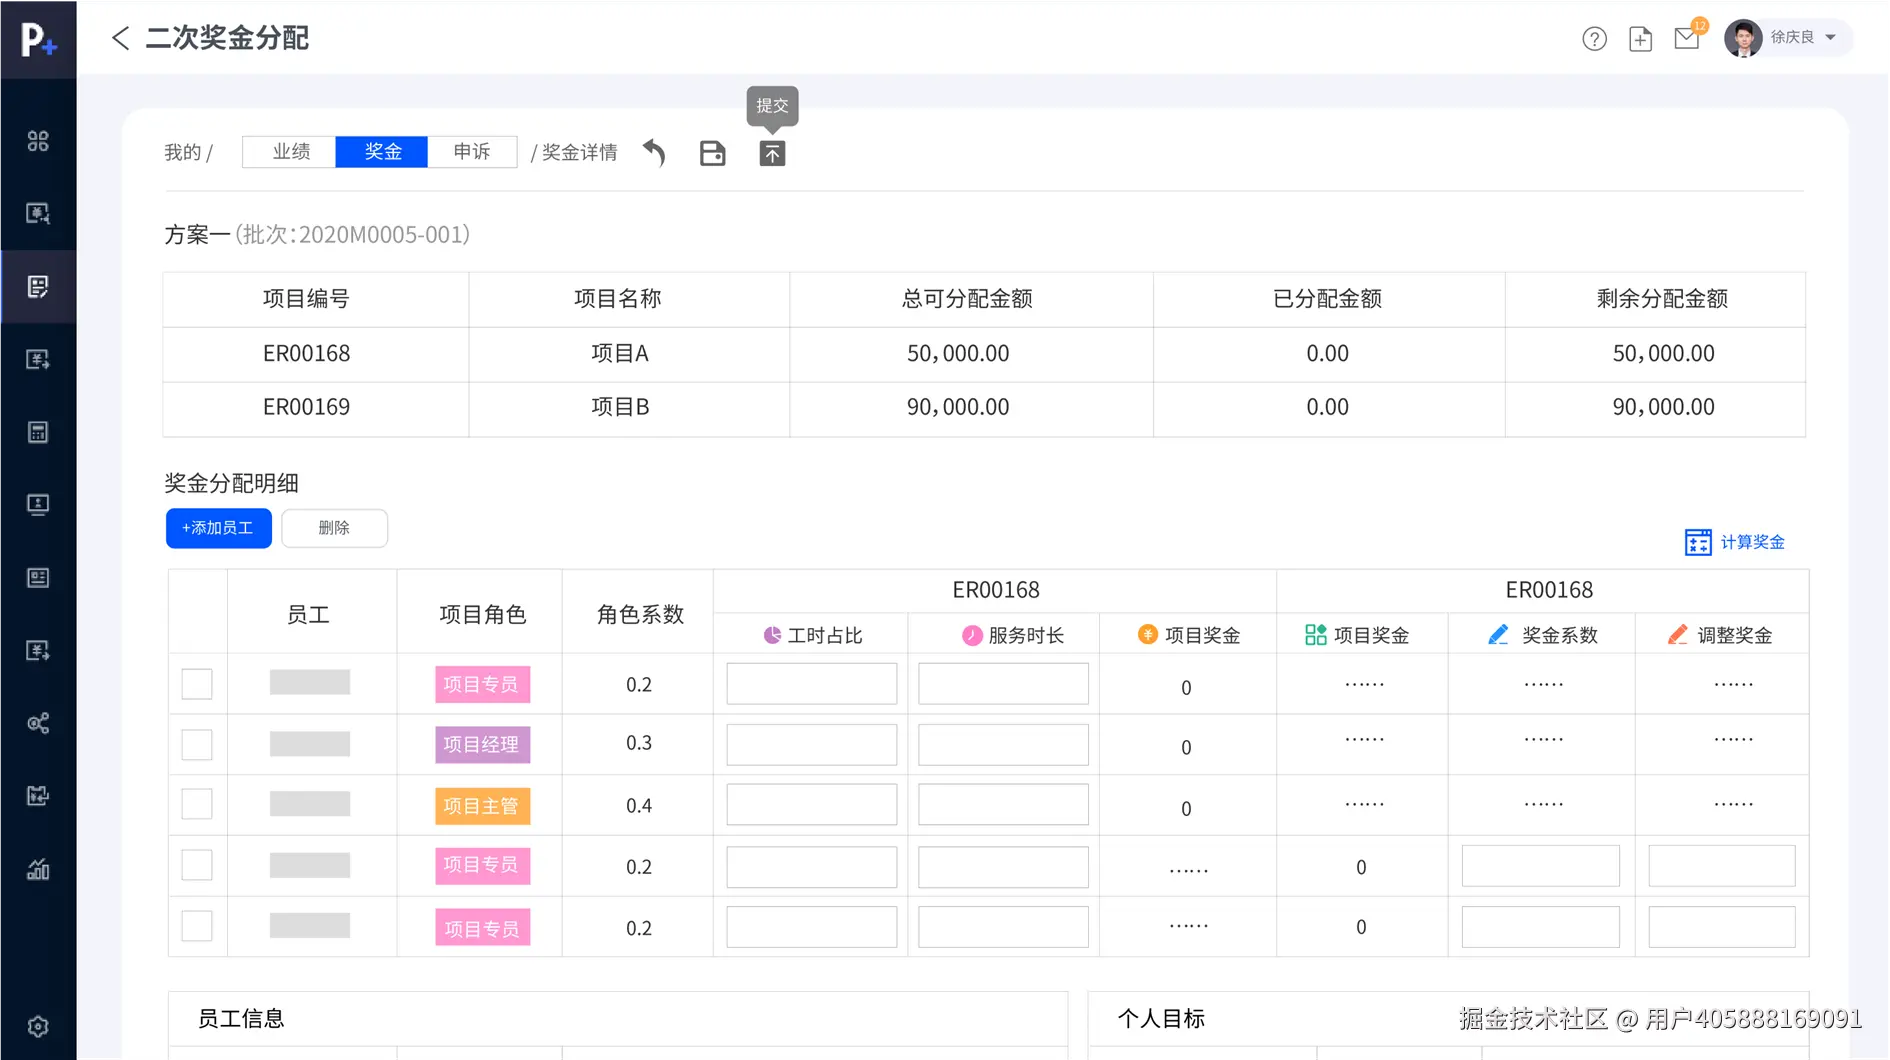Open the help question mark icon
Viewport: 1890px width, 1060px height.
point(1594,39)
